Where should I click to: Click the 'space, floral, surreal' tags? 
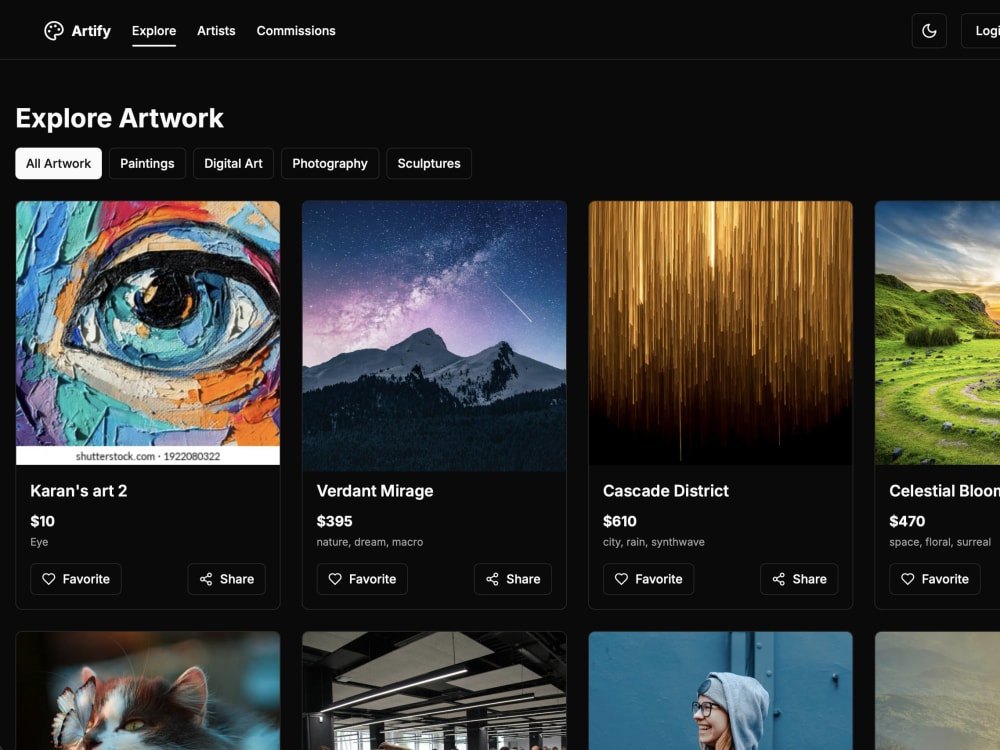coord(940,542)
